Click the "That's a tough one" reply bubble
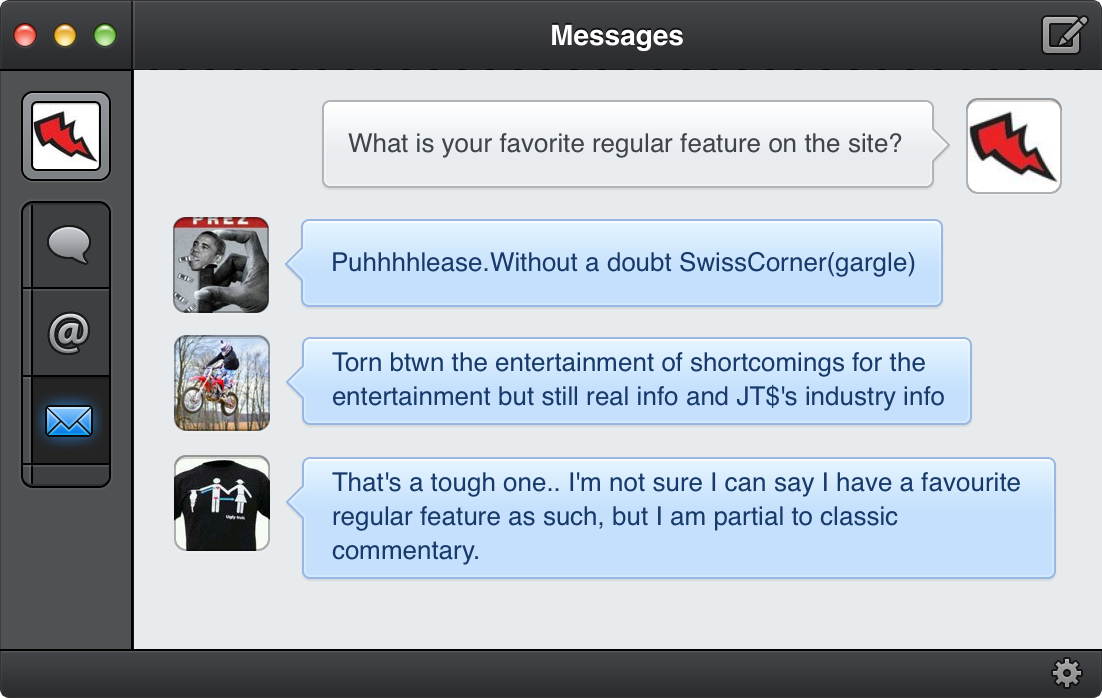This screenshot has width=1102, height=698. [678, 517]
